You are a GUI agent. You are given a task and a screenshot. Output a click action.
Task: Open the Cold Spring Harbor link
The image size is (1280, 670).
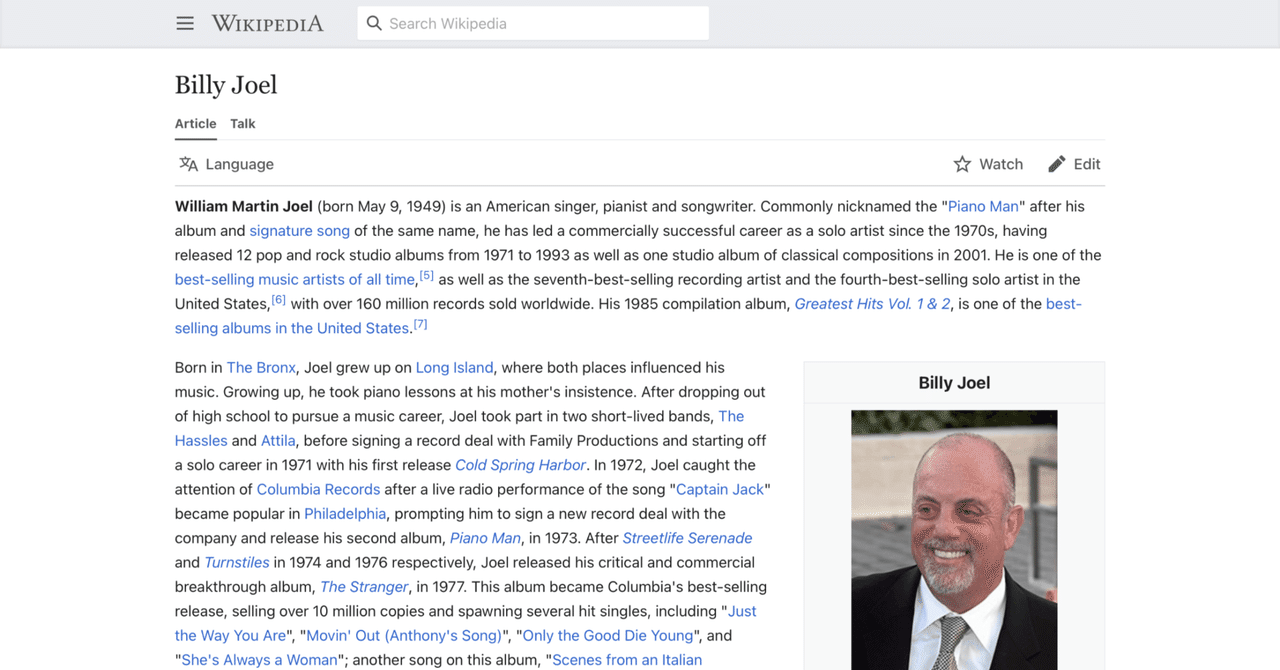click(x=521, y=465)
